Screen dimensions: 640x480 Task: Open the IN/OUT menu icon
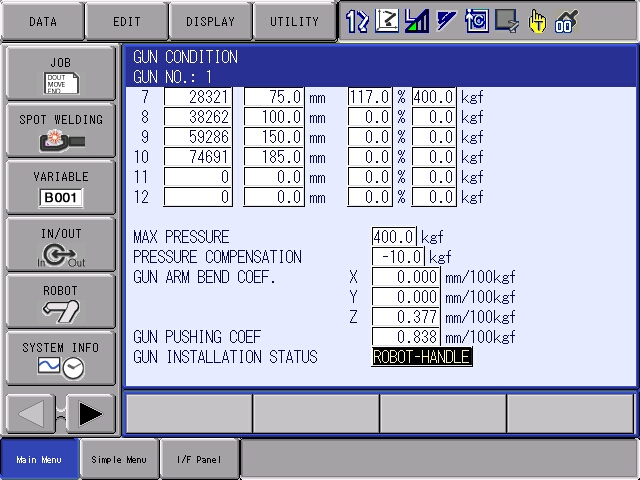click(x=61, y=244)
